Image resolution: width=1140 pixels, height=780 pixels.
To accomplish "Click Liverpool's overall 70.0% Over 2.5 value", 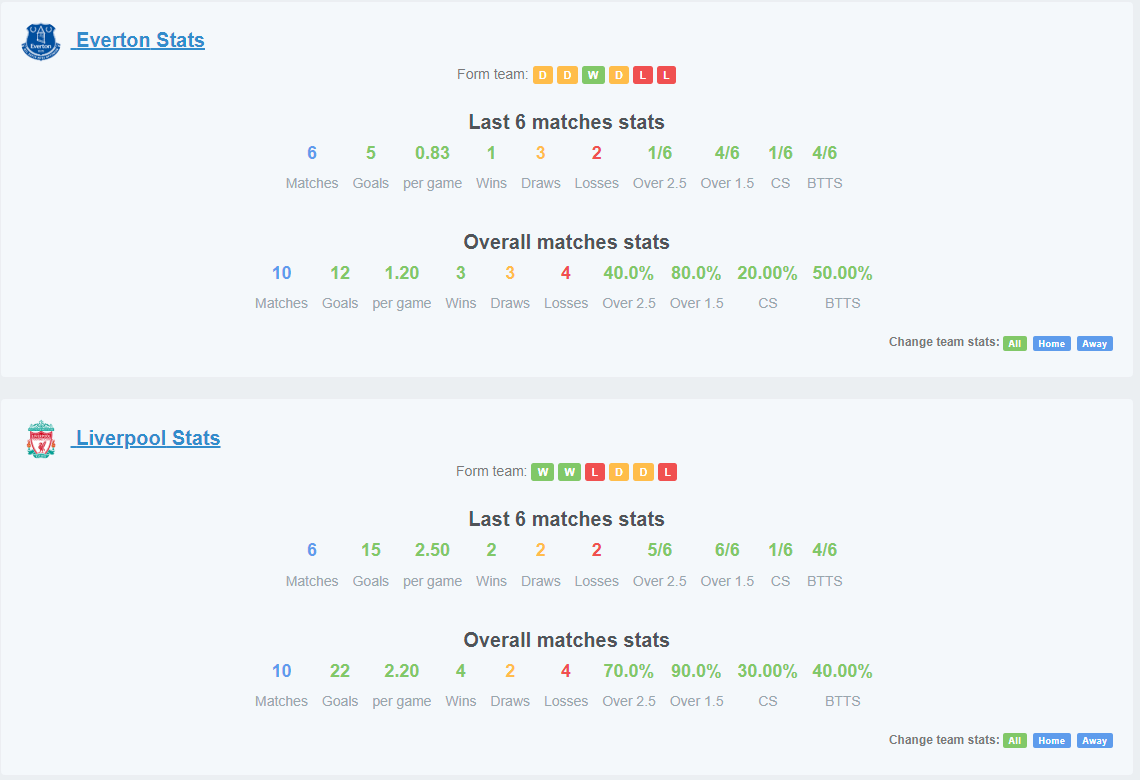I will click(x=628, y=671).
